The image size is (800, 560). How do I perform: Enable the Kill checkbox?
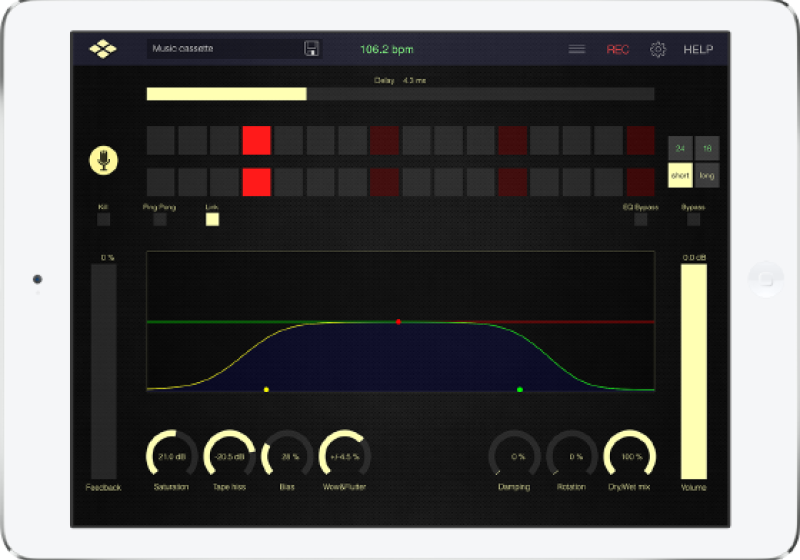pos(103,219)
